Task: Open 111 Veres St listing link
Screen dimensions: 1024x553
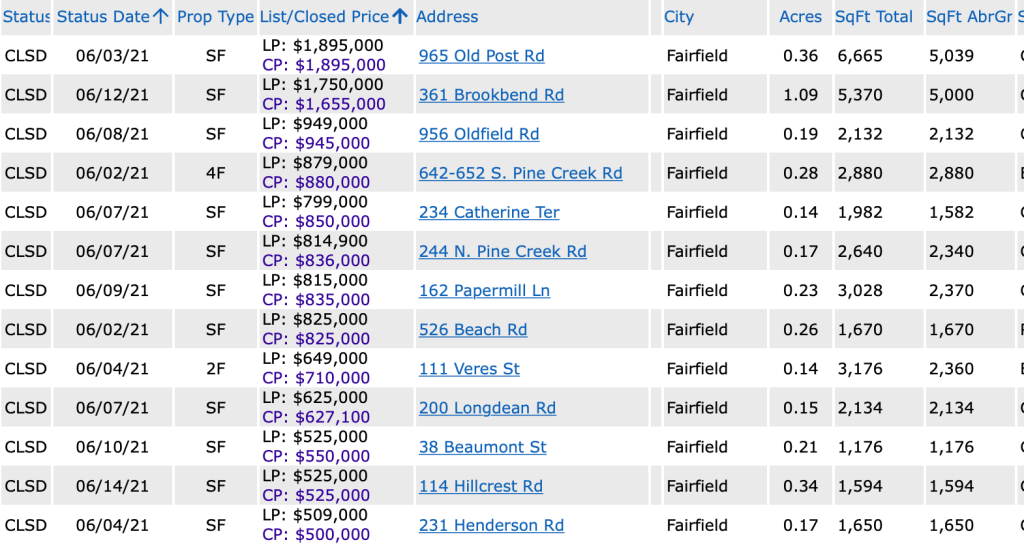Action: tap(469, 368)
